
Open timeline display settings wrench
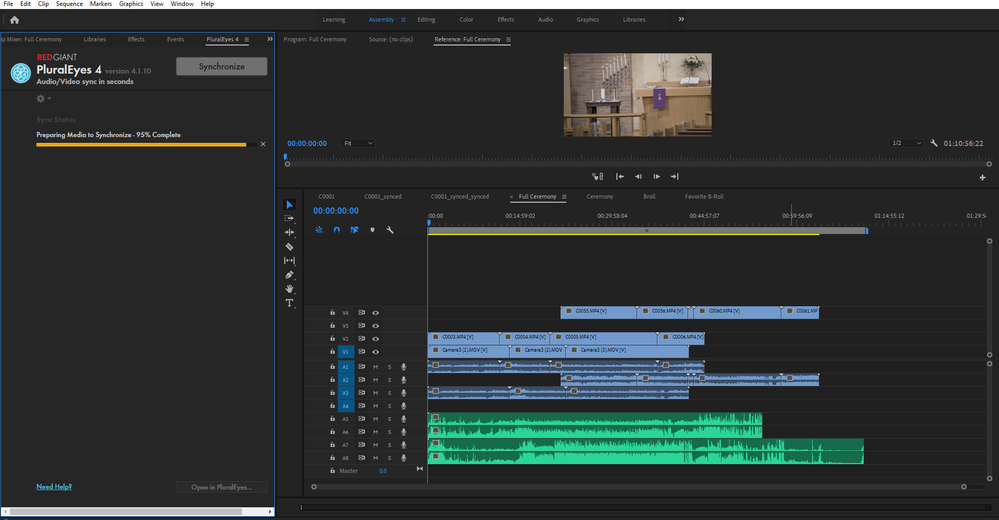(x=390, y=230)
